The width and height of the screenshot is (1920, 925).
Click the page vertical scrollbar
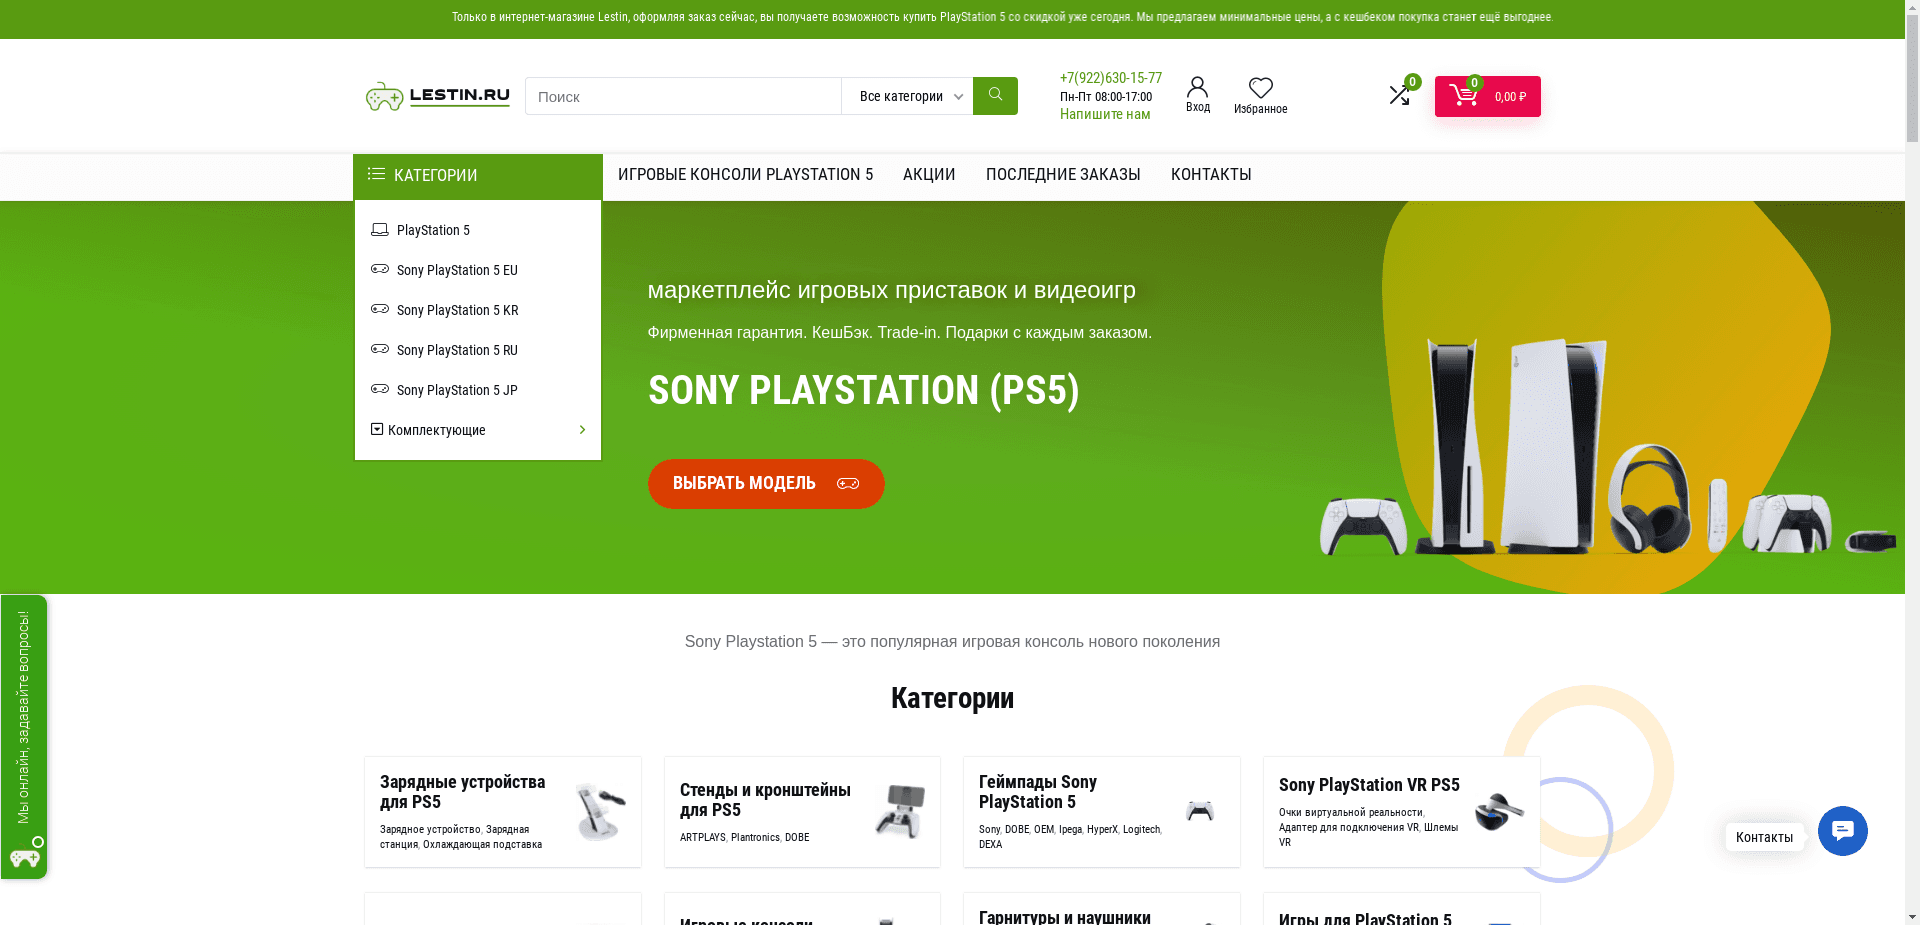click(x=1912, y=462)
